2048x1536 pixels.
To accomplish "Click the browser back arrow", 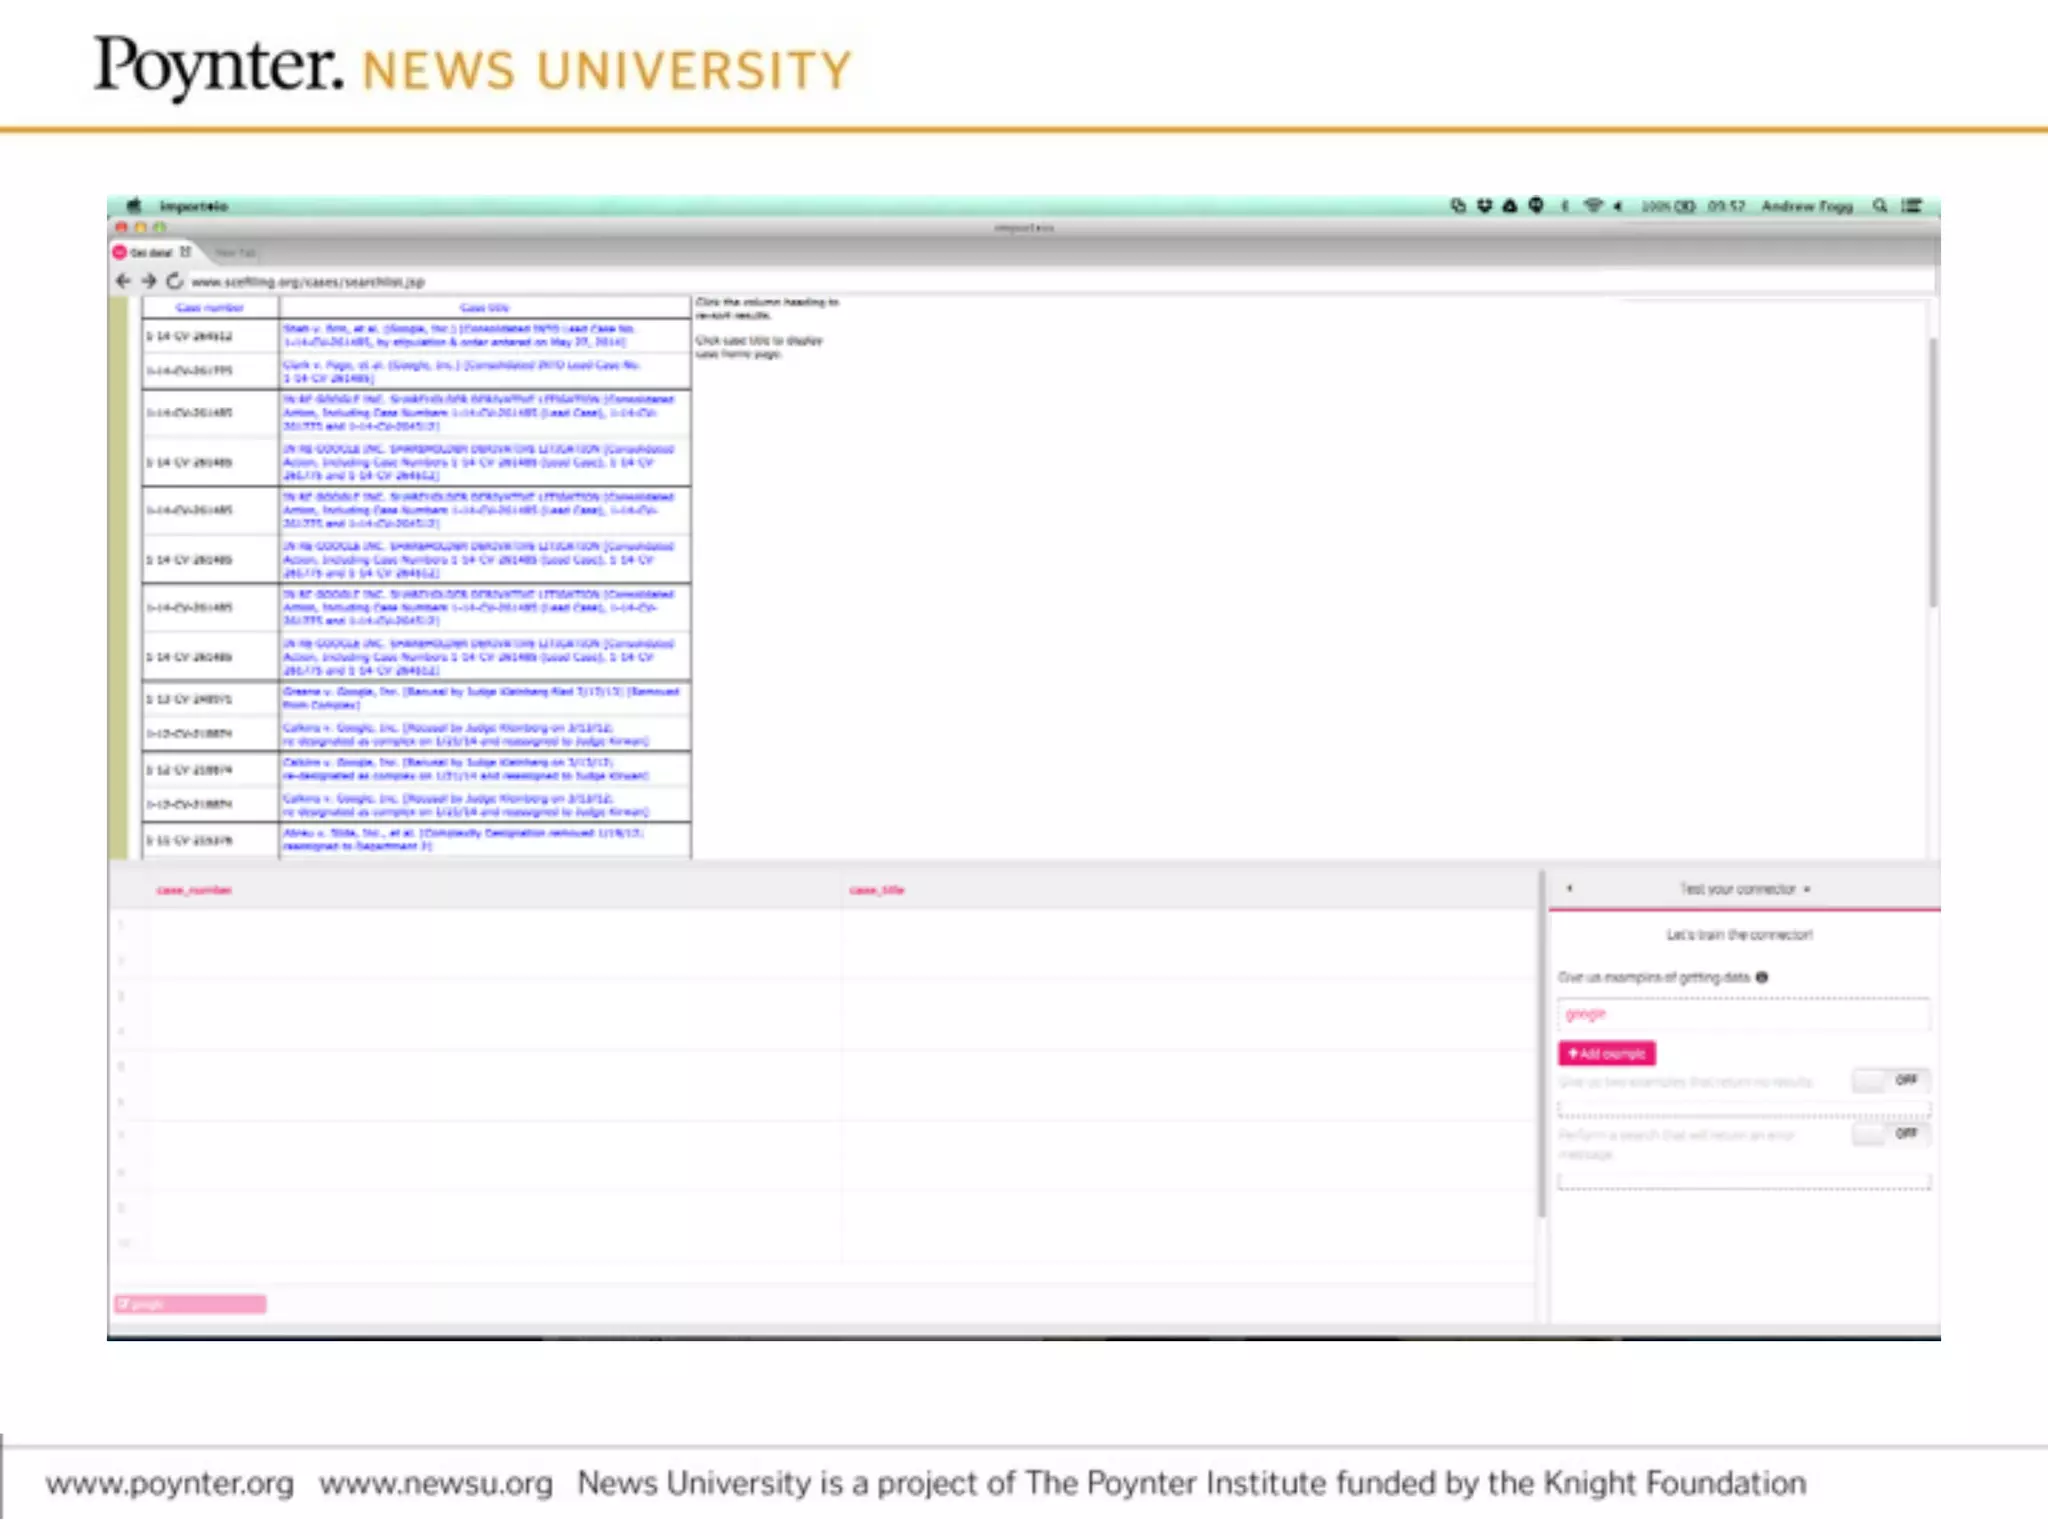I will pyautogui.click(x=123, y=281).
